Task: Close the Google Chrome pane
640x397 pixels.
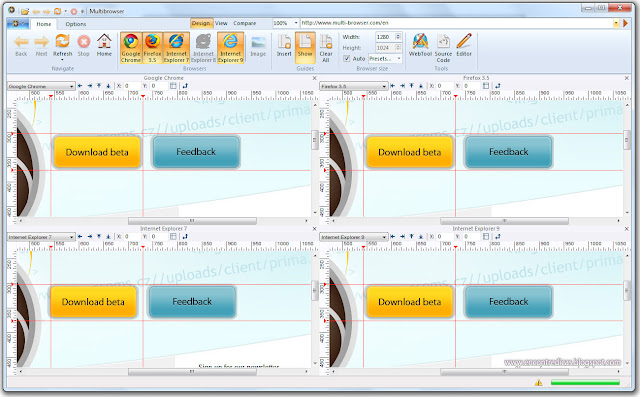Action: (314, 78)
